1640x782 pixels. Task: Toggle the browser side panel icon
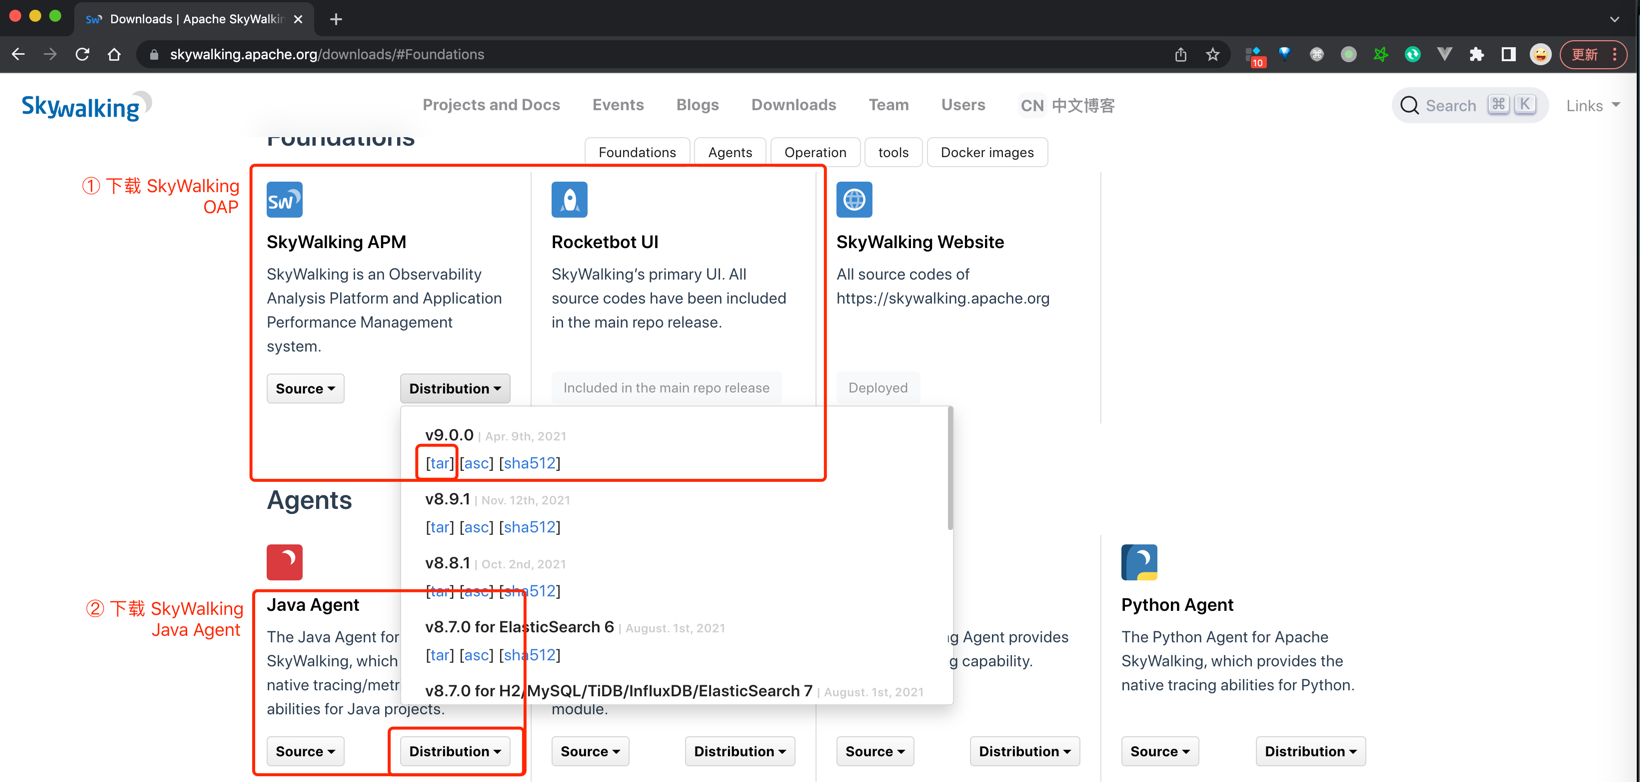[x=1509, y=54]
